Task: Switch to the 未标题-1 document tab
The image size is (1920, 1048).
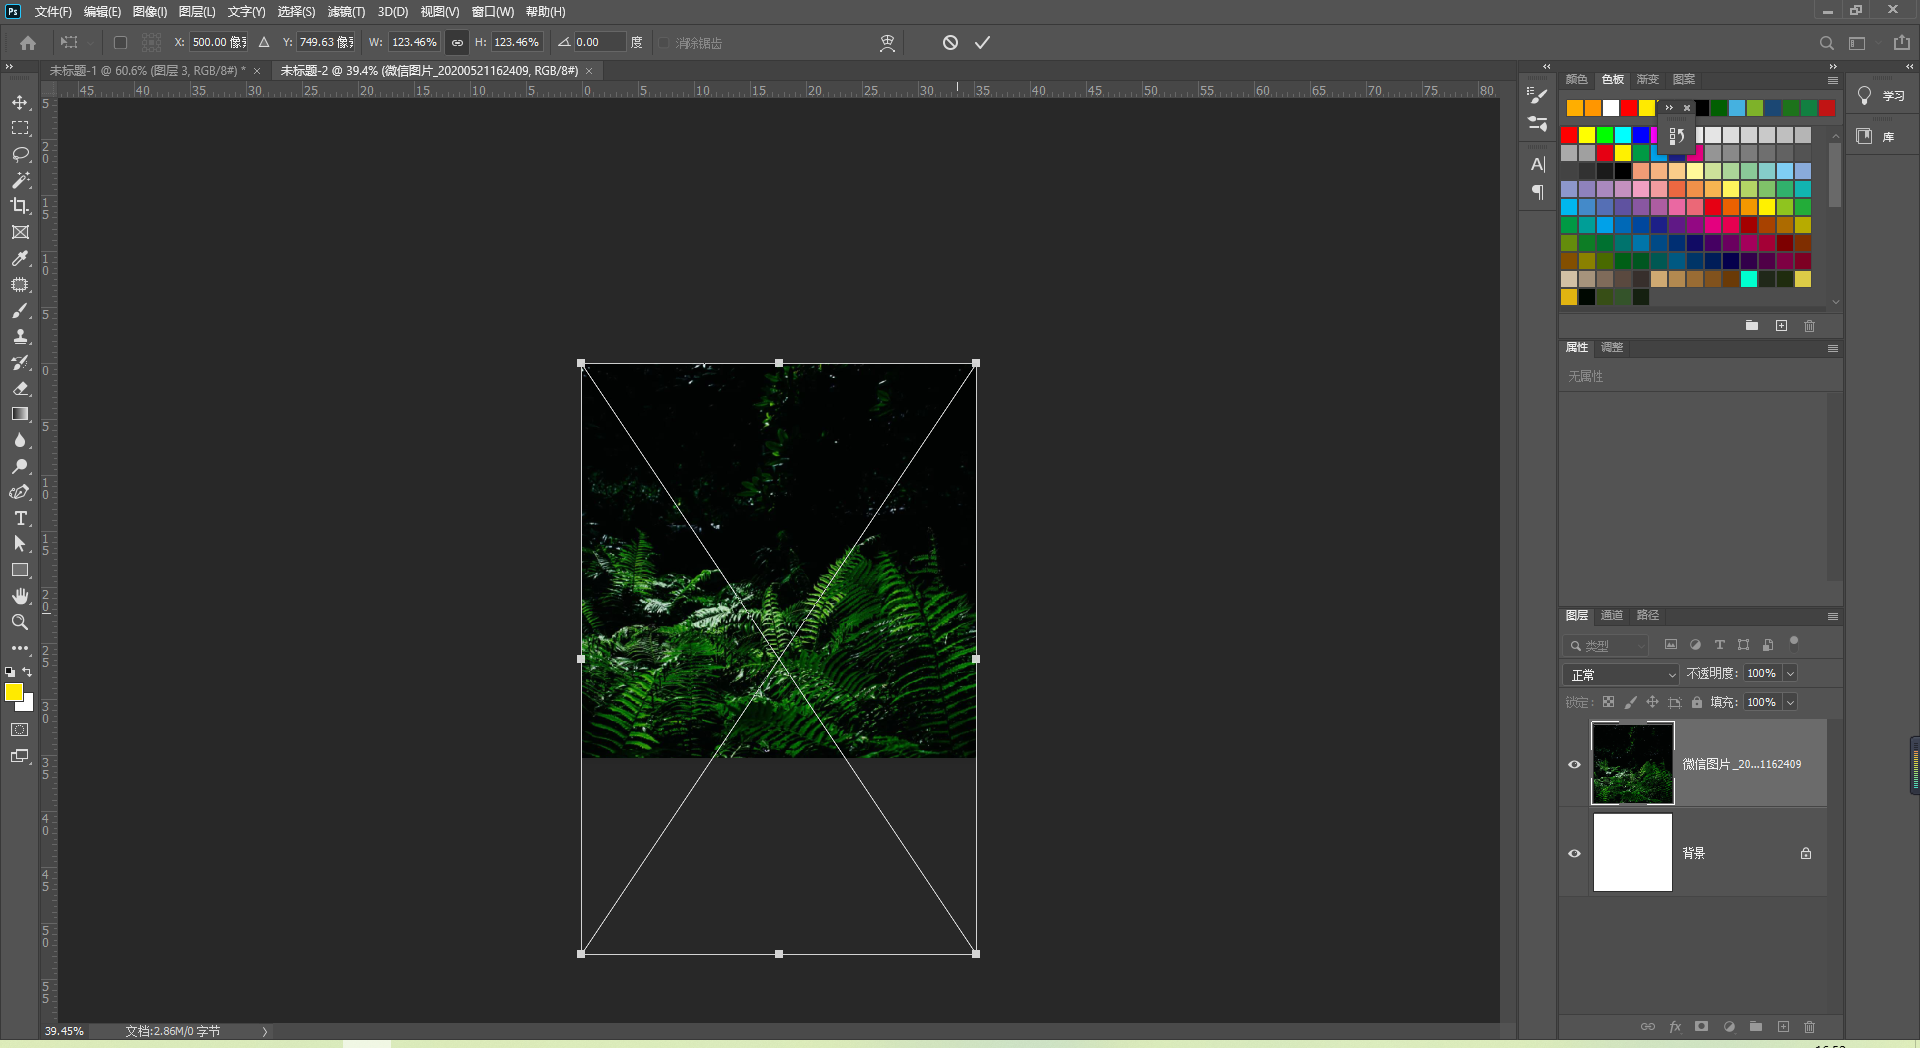Action: (x=147, y=71)
